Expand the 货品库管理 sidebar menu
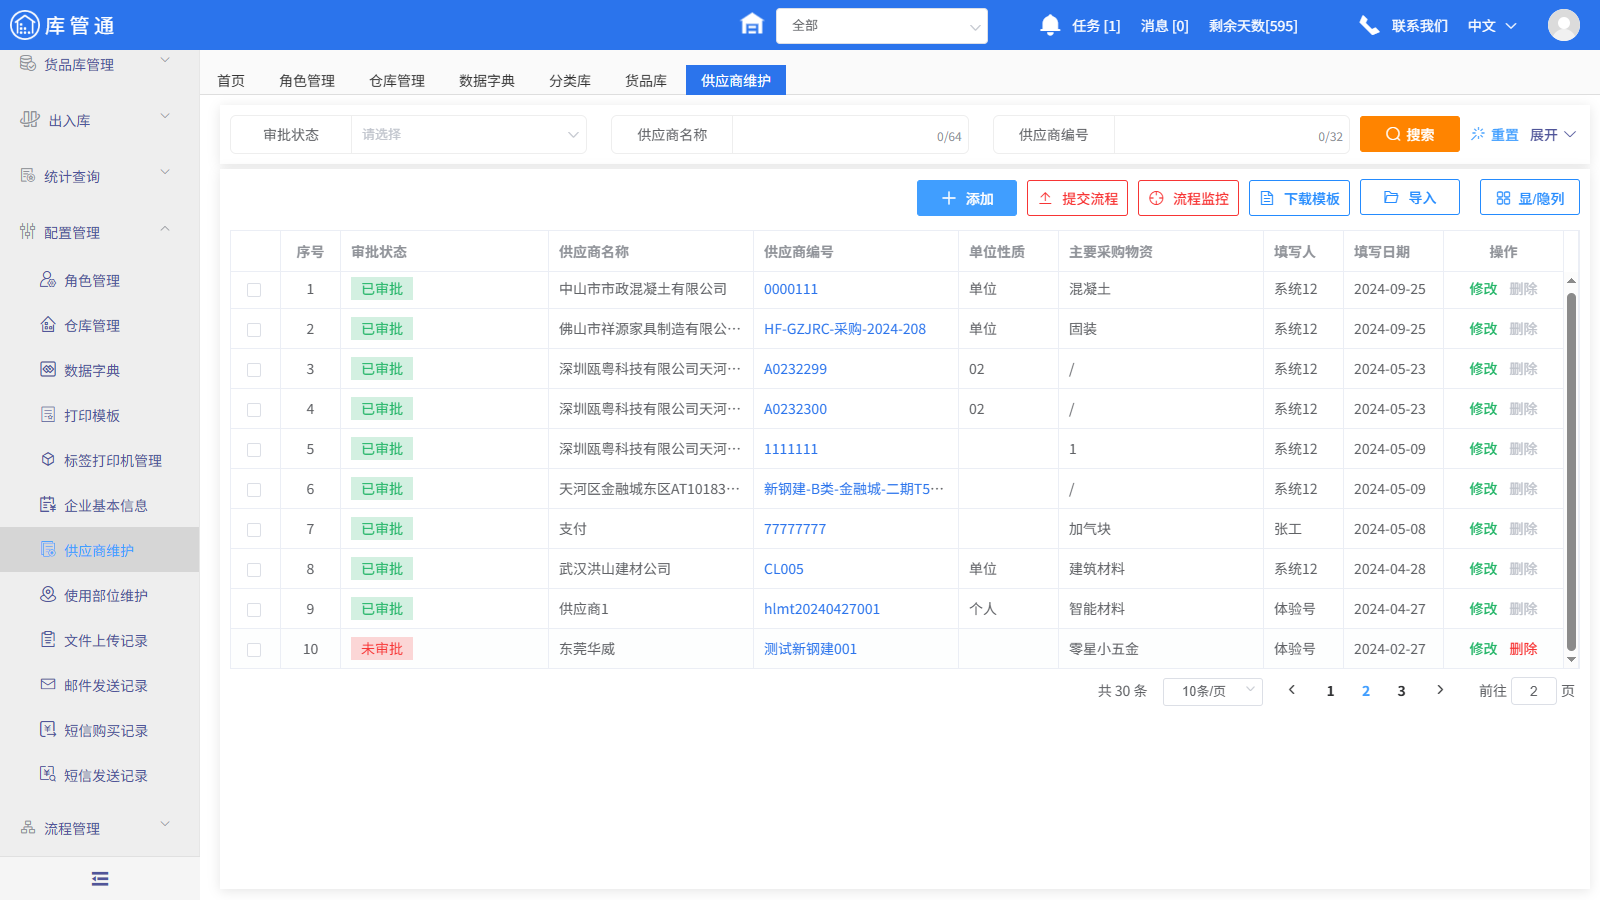Image resolution: width=1600 pixels, height=900 pixels. 165,62
